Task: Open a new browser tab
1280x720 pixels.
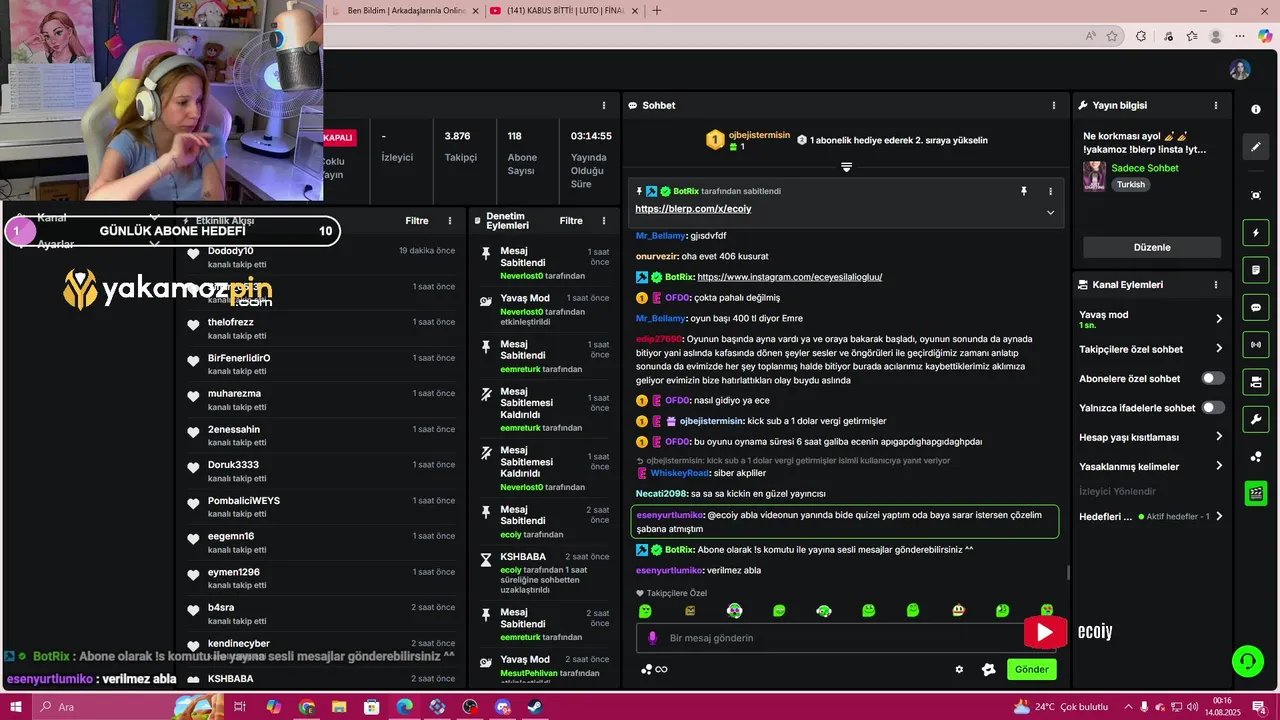Action: coord(657,11)
